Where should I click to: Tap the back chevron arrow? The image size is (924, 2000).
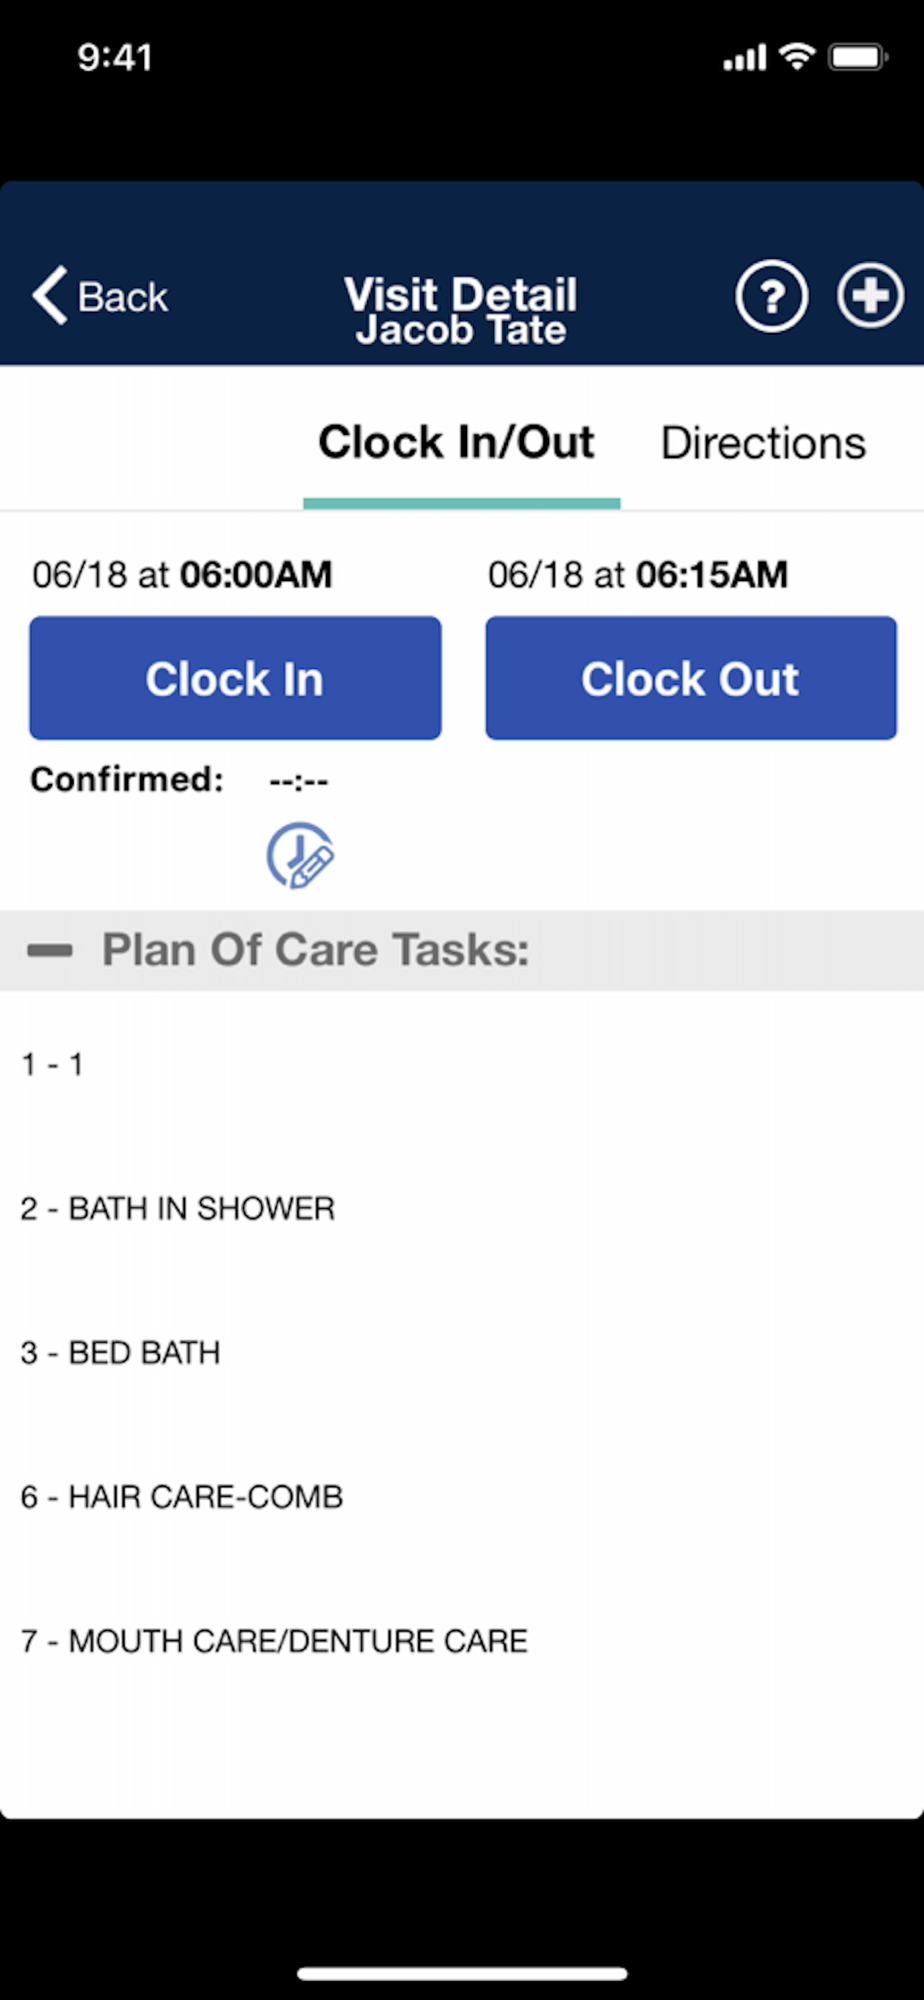pos(50,295)
